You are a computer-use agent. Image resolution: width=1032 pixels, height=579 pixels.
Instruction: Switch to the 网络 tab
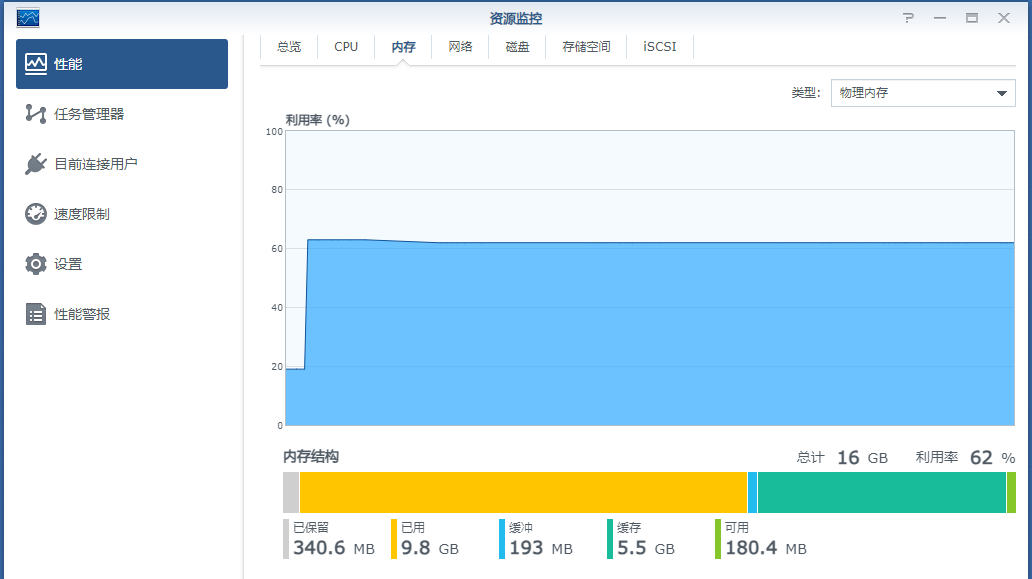point(460,47)
